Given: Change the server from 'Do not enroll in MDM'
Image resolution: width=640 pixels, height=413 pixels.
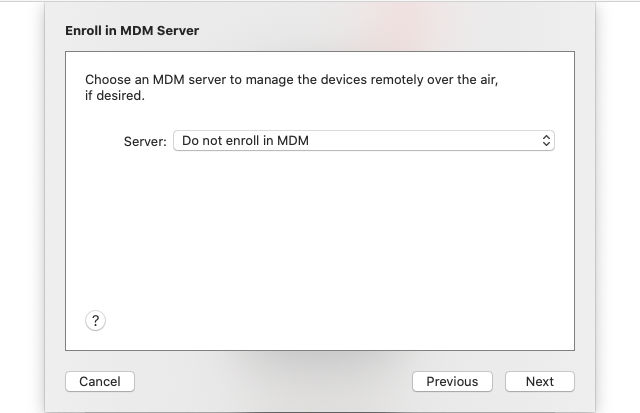Looking at the screenshot, I should click(x=364, y=141).
